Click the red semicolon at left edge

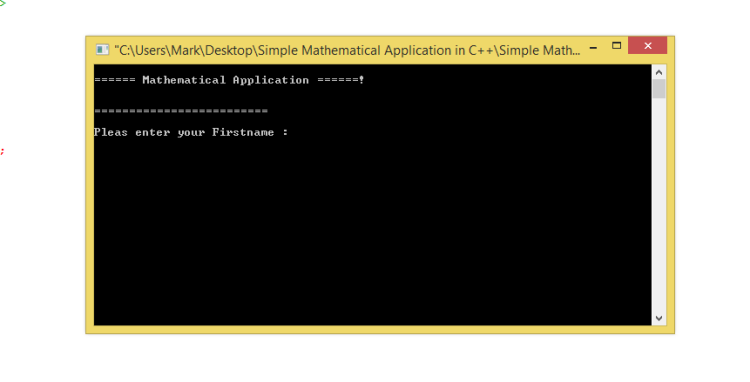tap(2, 151)
